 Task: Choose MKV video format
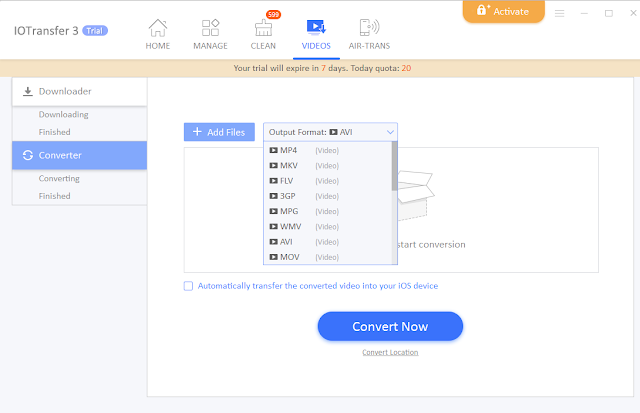(x=327, y=165)
